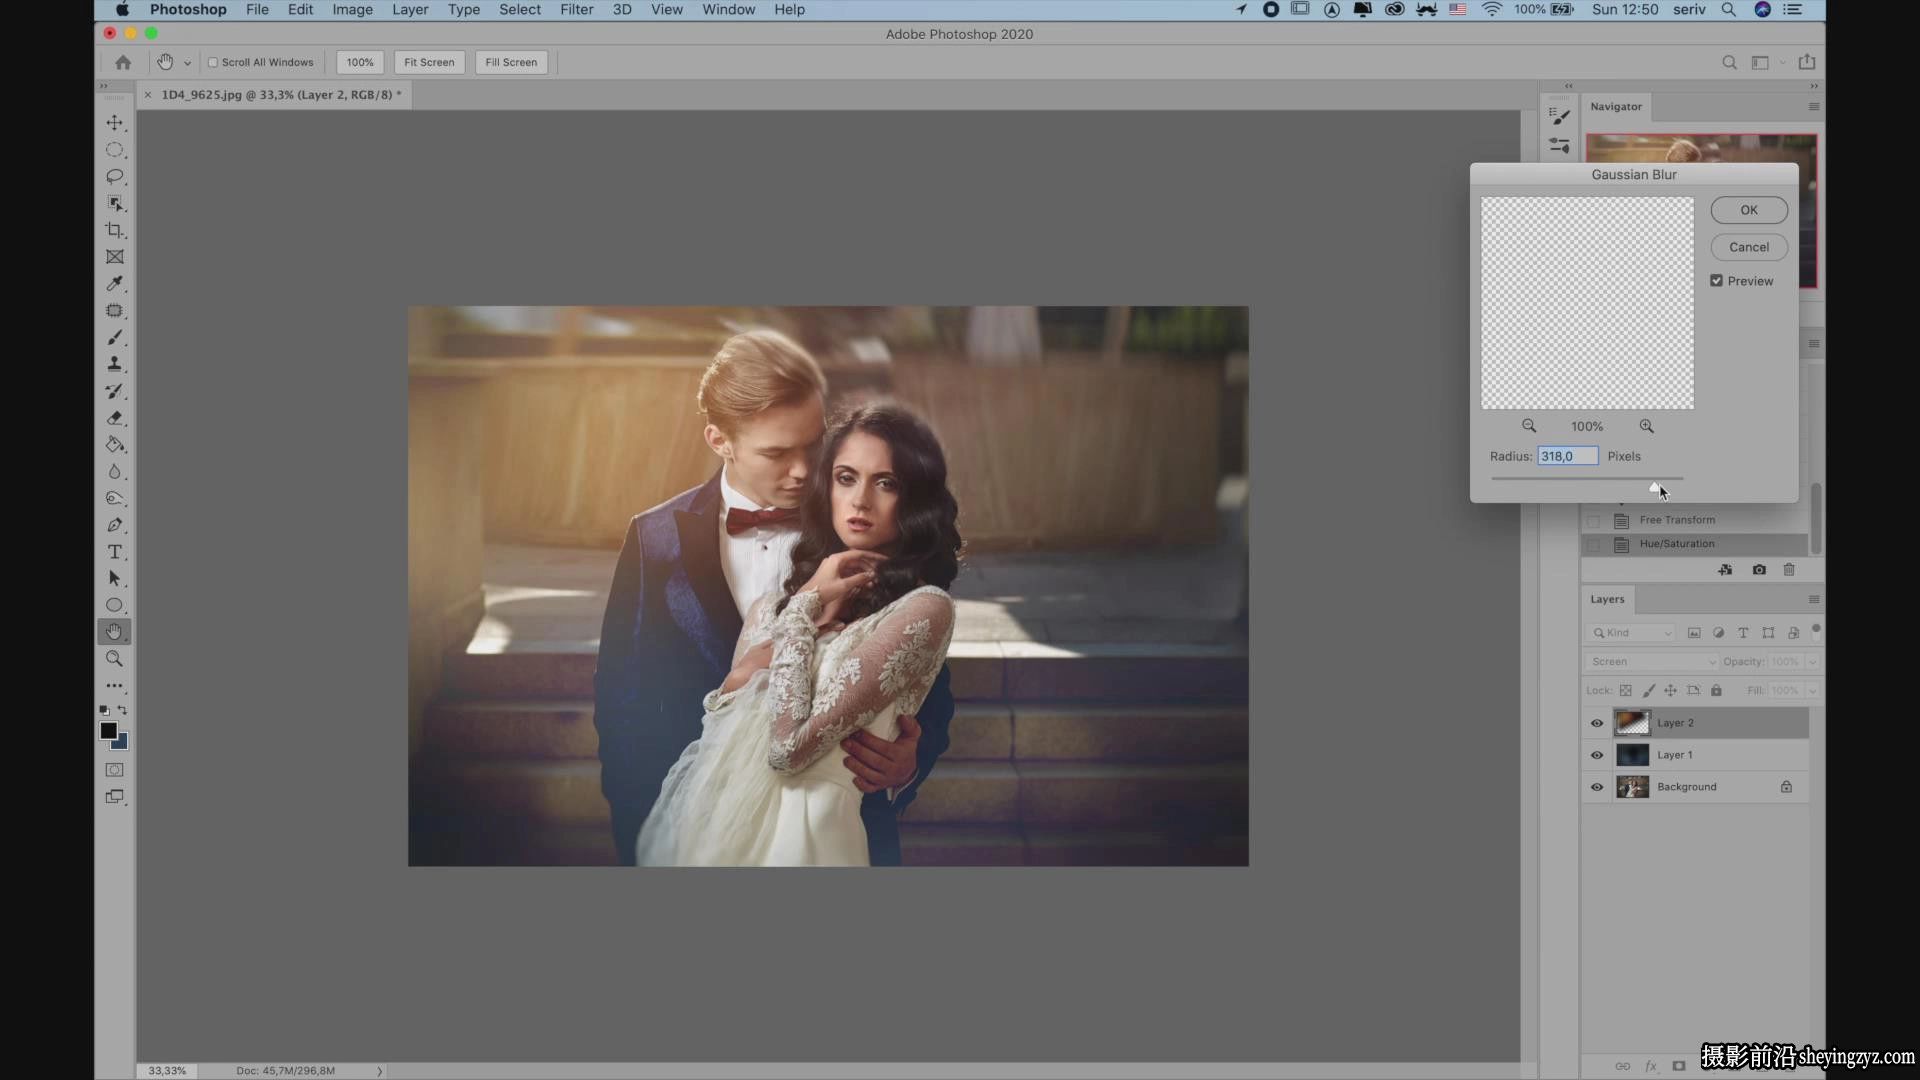Viewport: 1920px width, 1080px height.
Task: Select the Dodge tool
Action: tap(115, 498)
